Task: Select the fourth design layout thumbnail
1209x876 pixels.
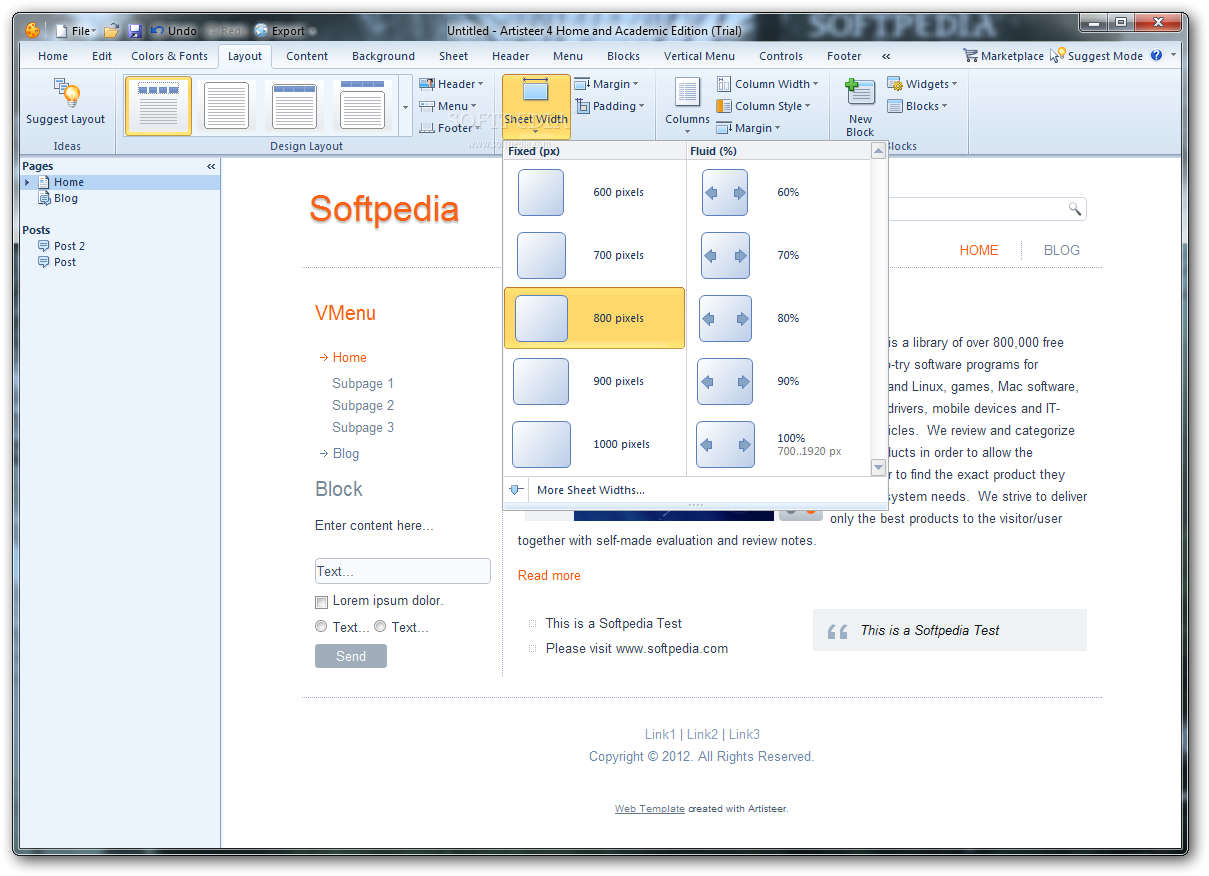Action: pos(363,105)
